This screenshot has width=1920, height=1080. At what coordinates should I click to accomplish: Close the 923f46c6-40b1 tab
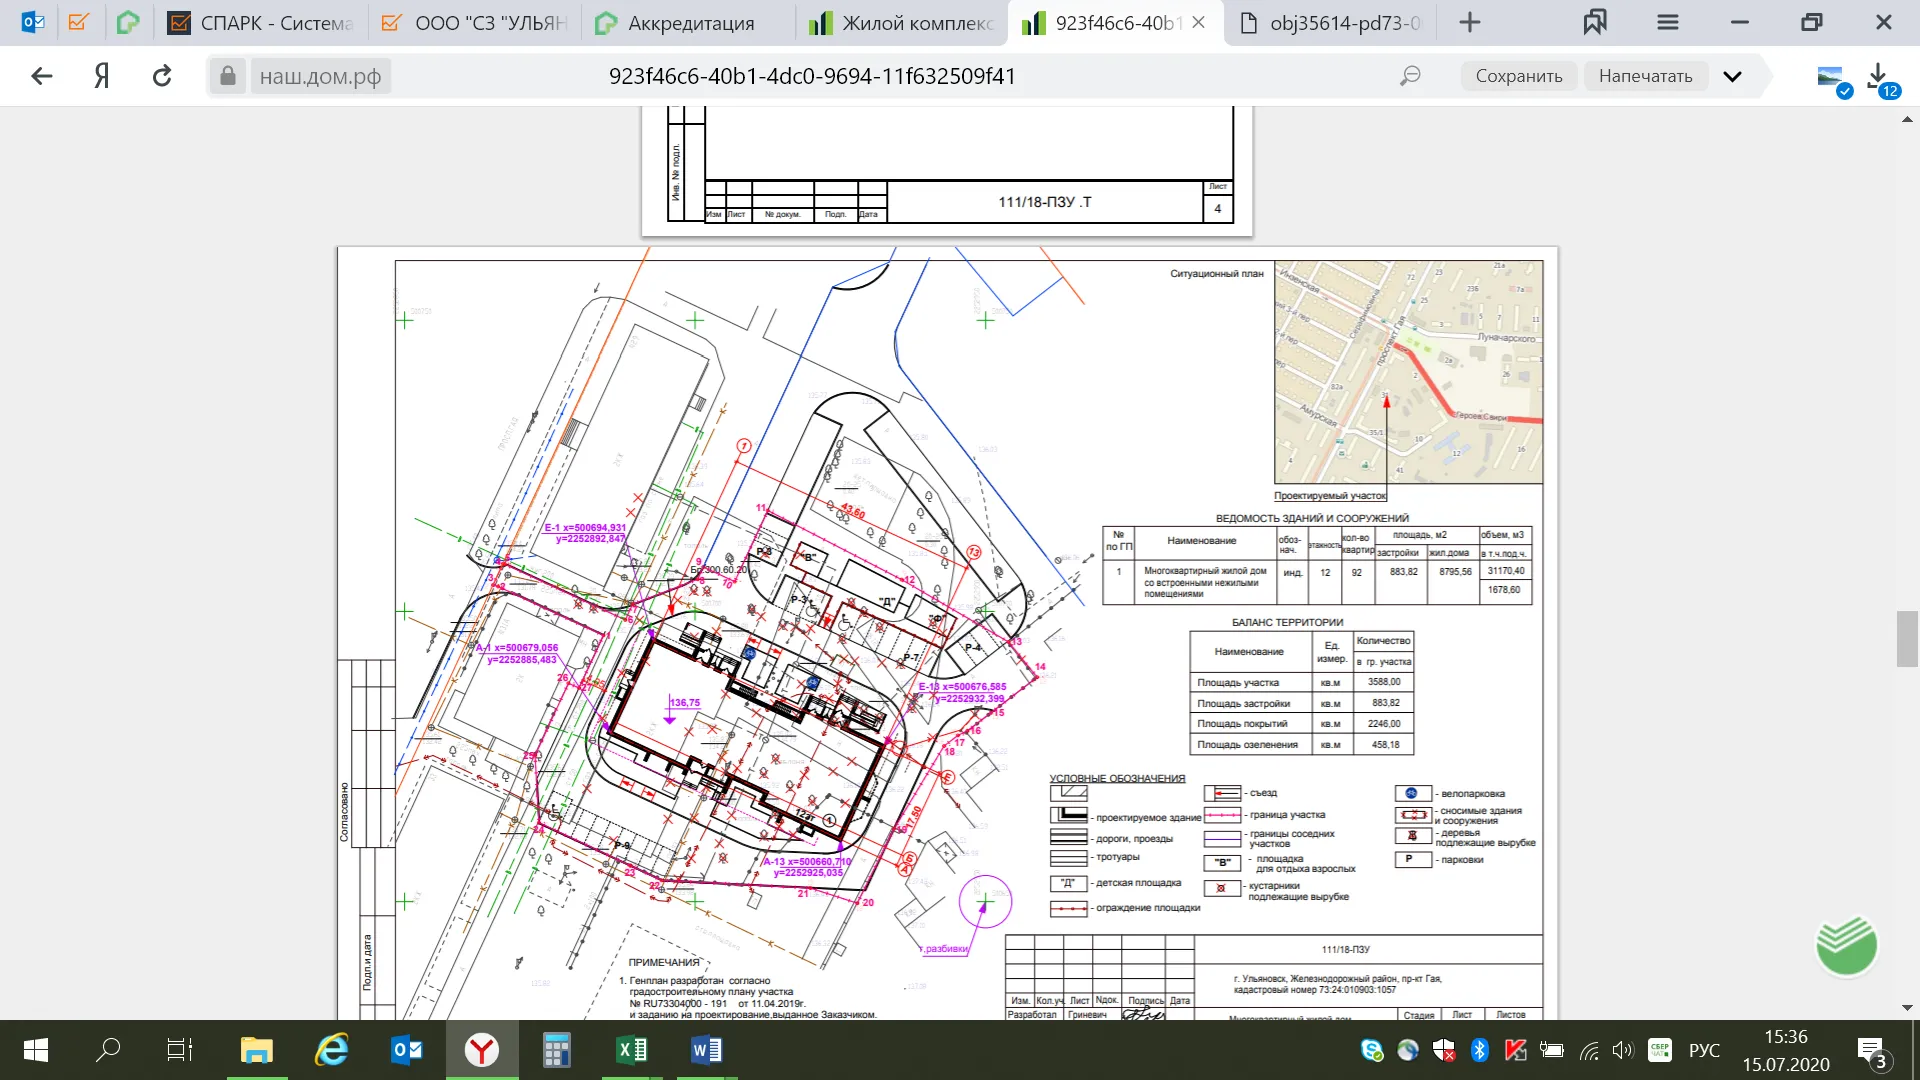[1199, 22]
